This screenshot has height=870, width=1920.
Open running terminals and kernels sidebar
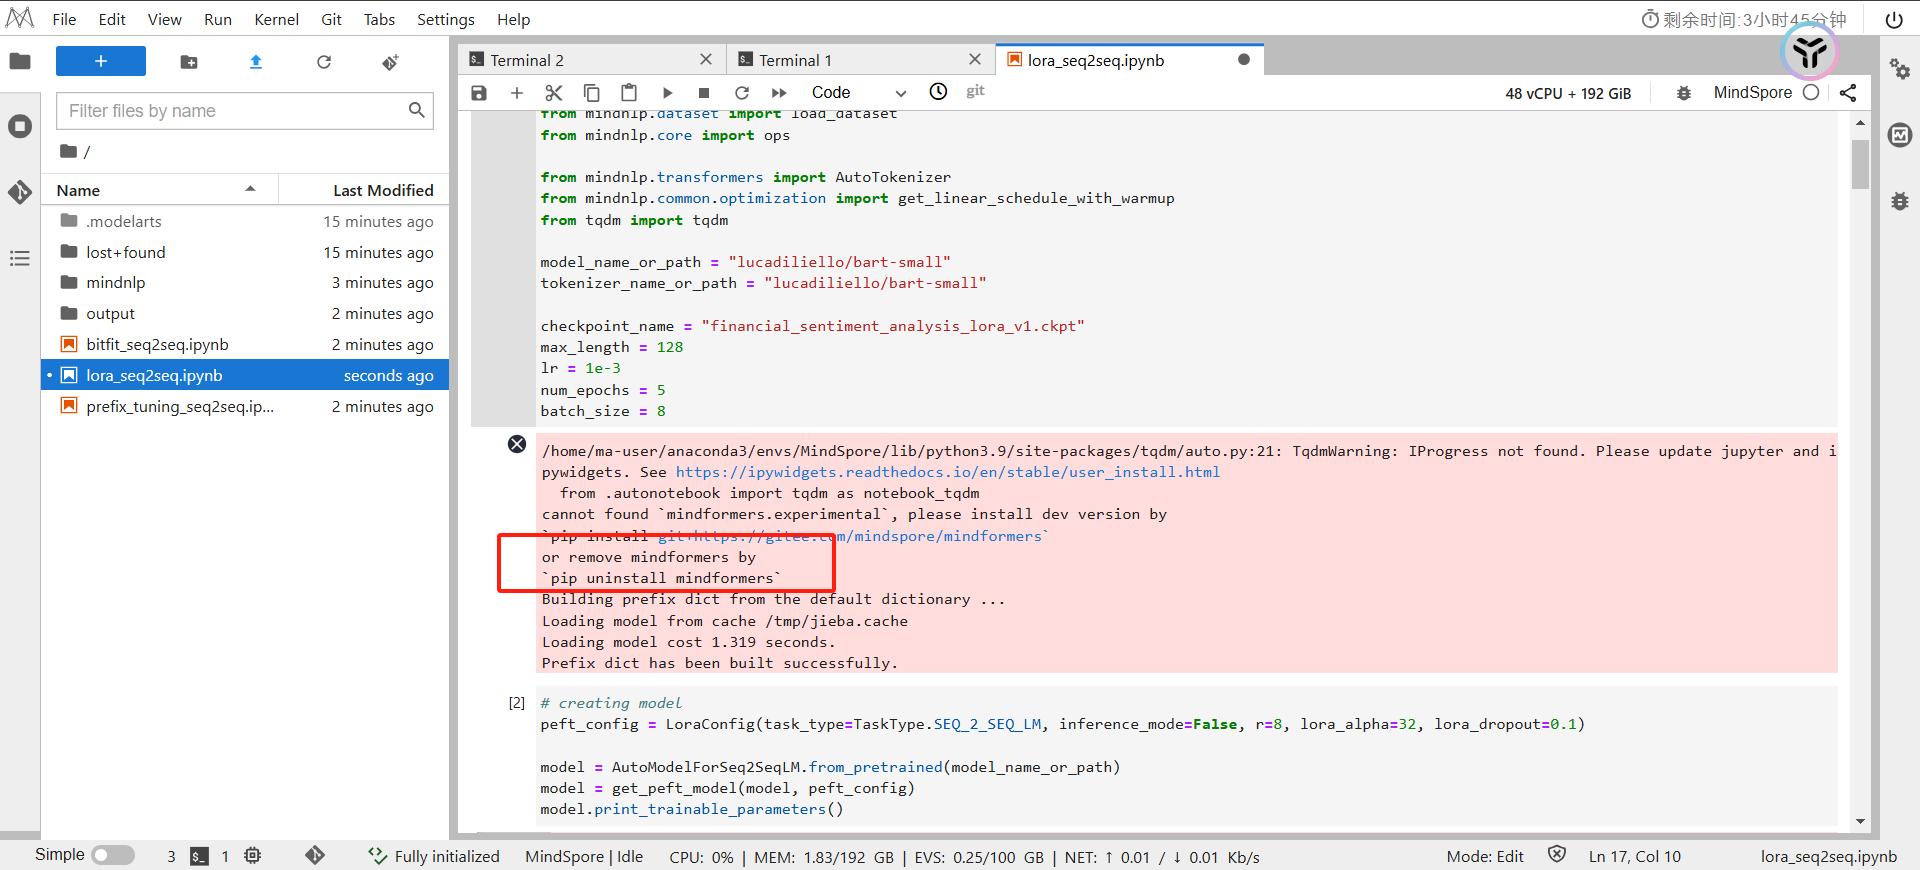(20, 127)
